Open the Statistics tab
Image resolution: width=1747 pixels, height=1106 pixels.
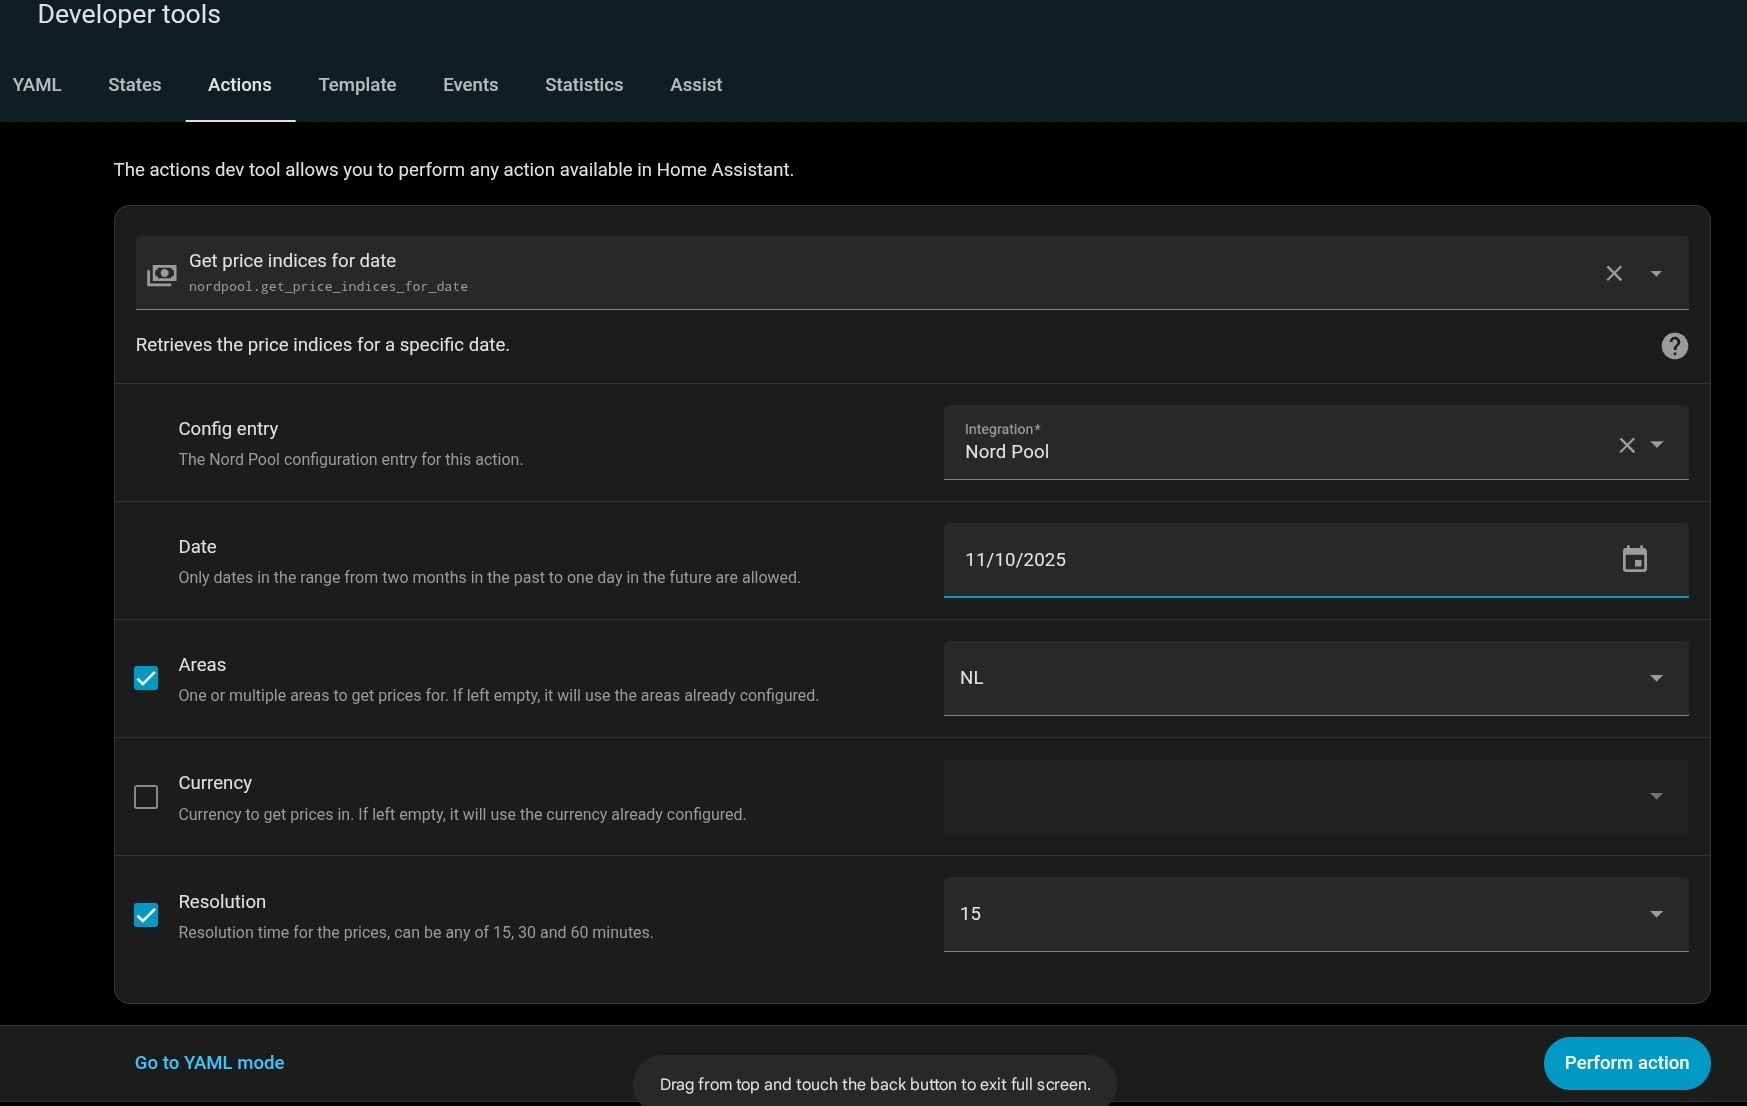pyautogui.click(x=583, y=85)
